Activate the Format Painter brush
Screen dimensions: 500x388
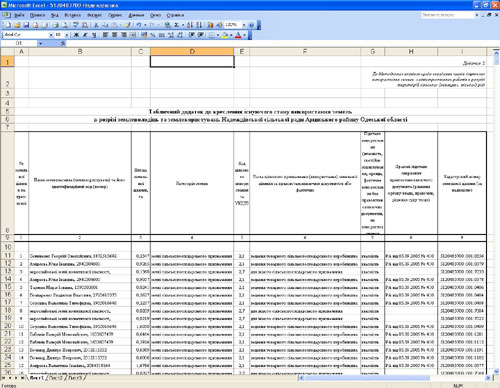tap(127, 25)
